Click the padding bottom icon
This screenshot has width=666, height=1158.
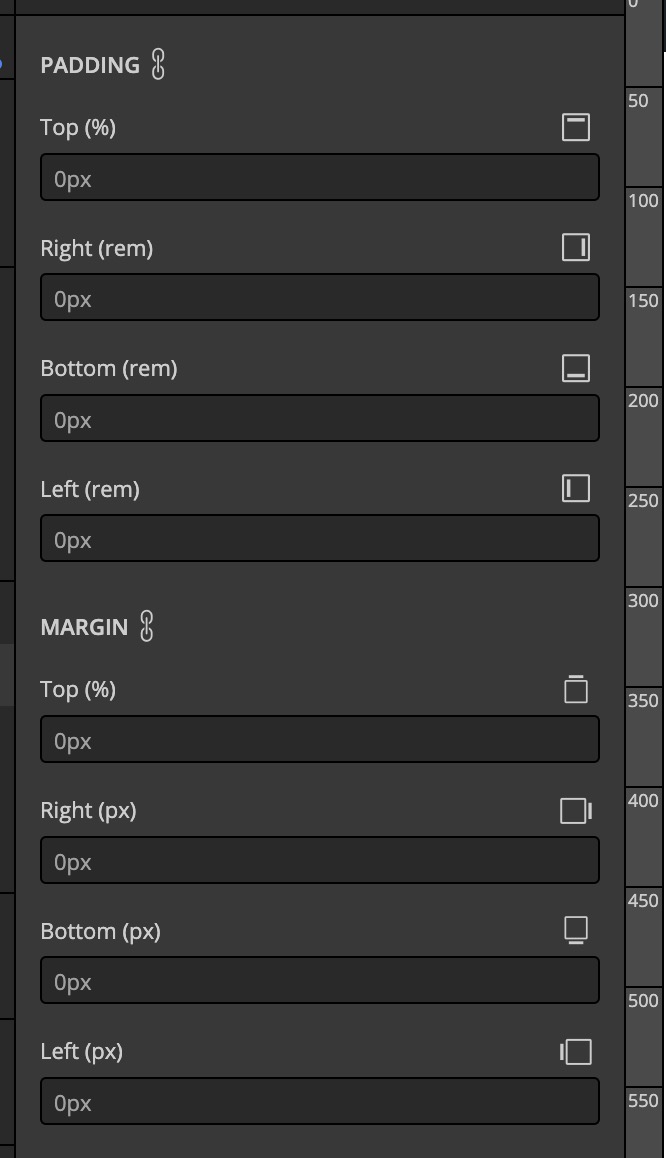[x=576, y=368]
